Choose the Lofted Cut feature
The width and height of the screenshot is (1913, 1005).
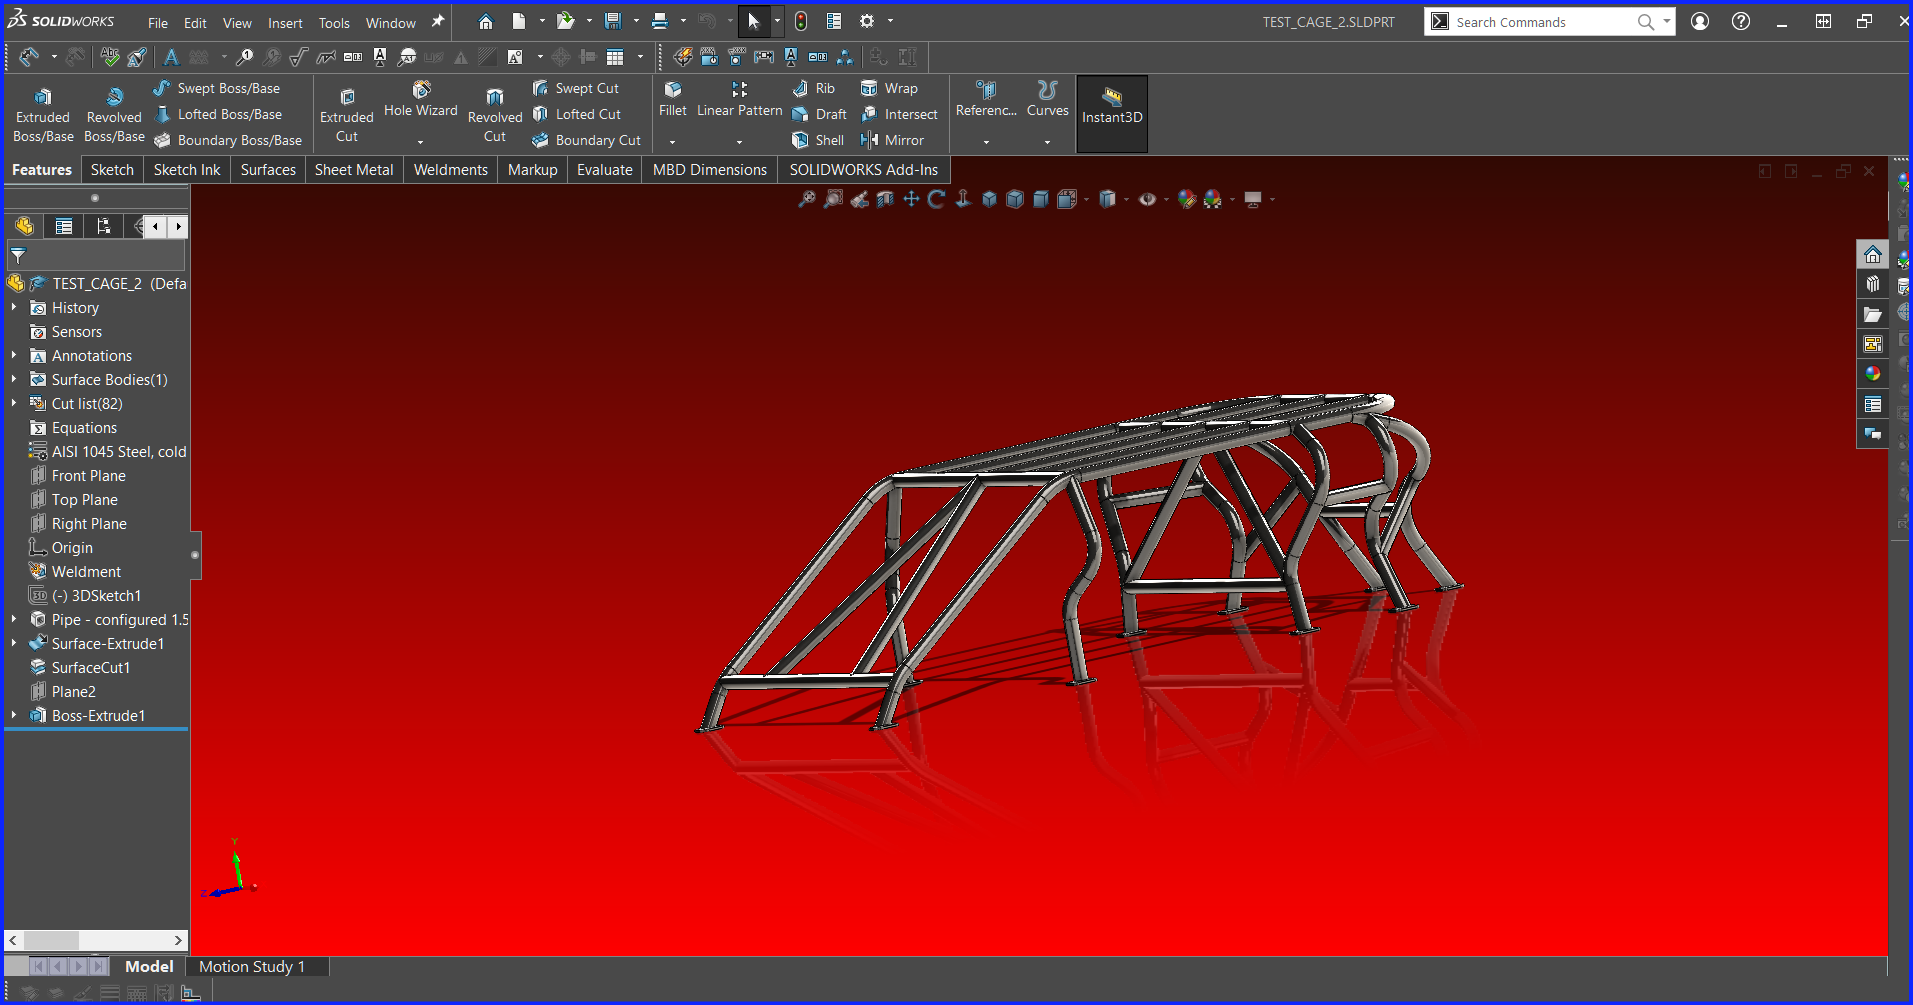coord(577,114)
